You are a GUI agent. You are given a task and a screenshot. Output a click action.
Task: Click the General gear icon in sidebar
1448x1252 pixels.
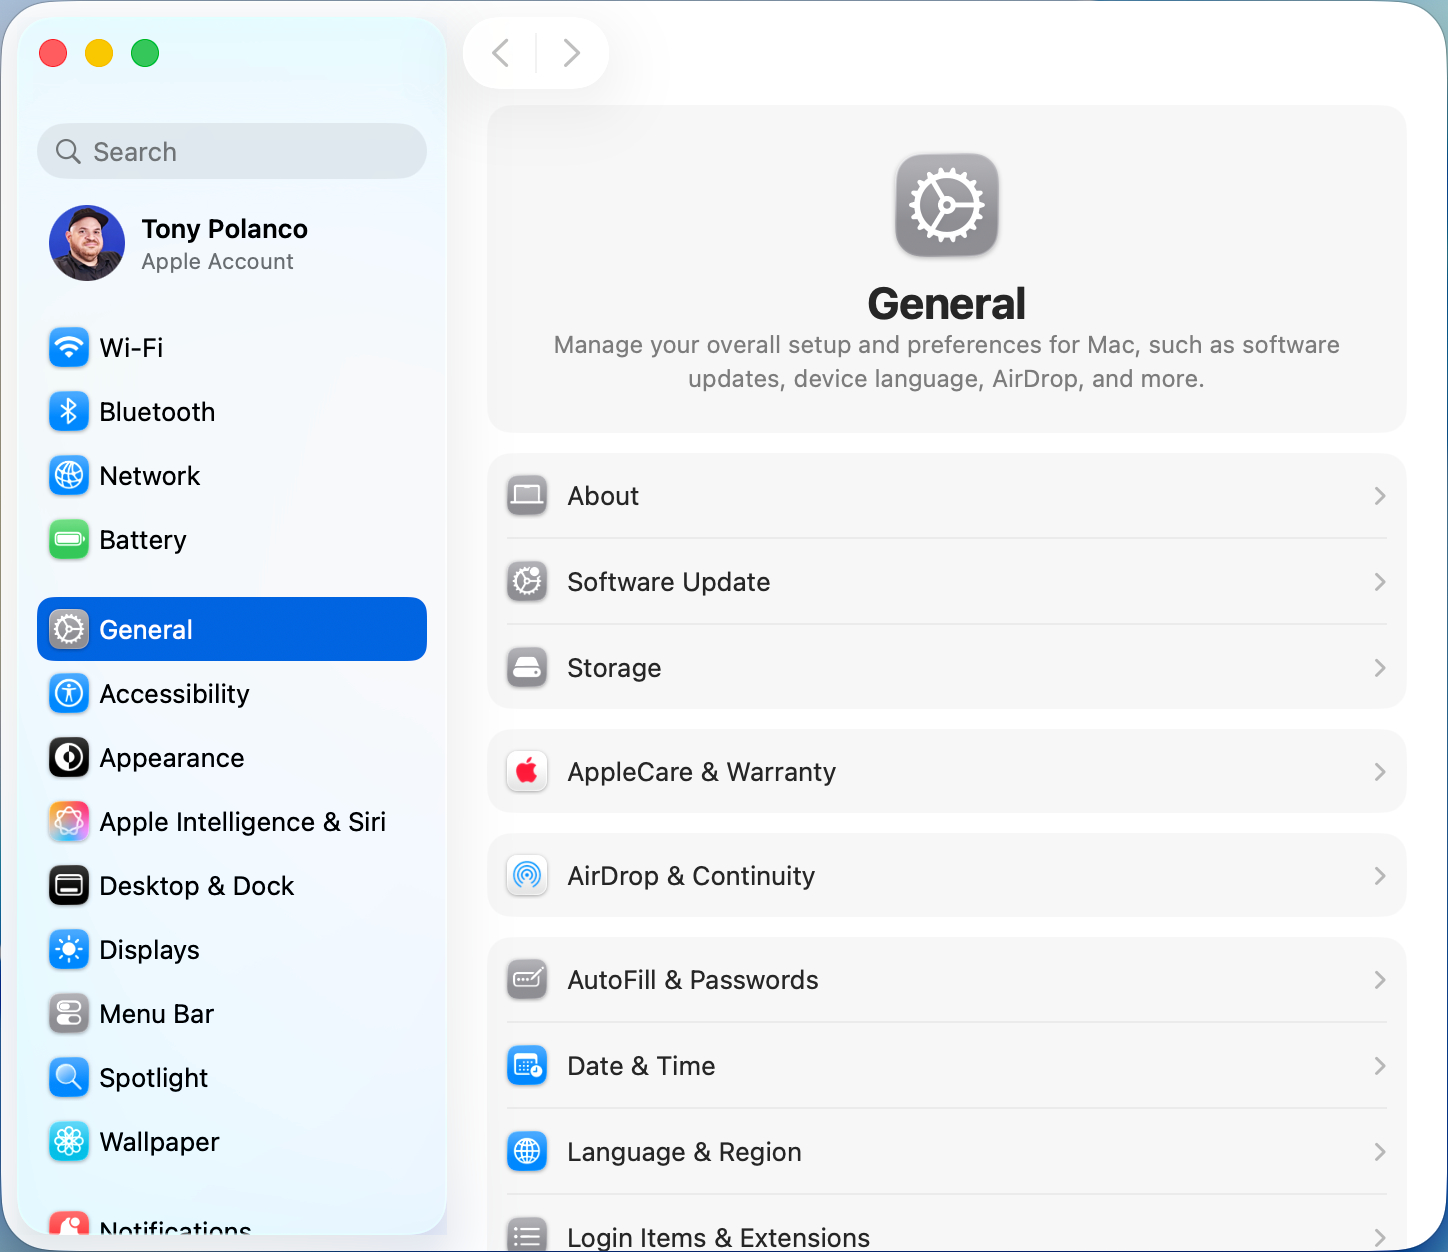point(69,630)
